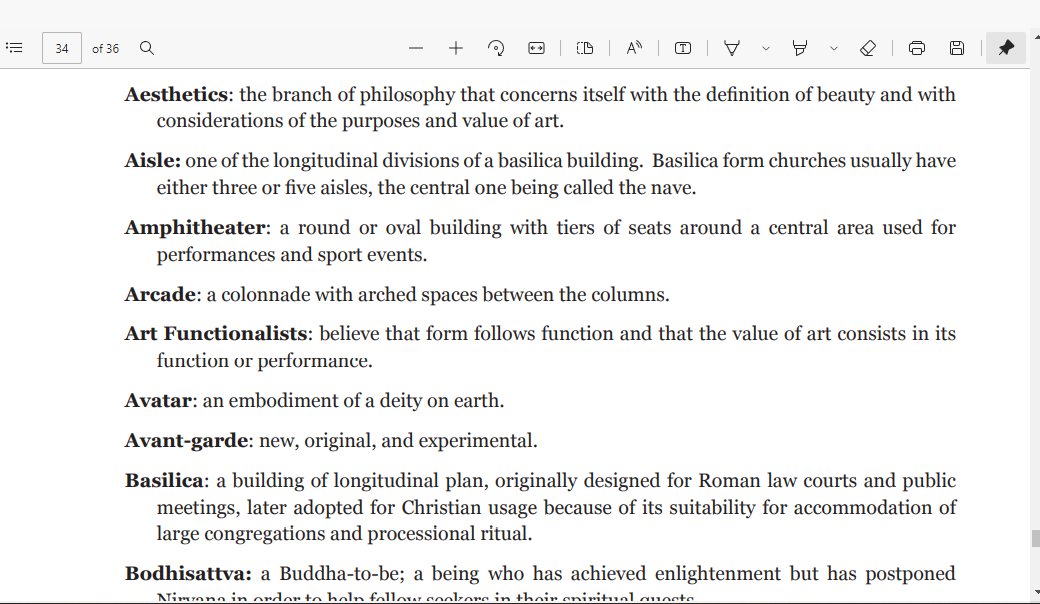Select the Erase tool
Screen dimensions: 1040x604
[868, 48]
